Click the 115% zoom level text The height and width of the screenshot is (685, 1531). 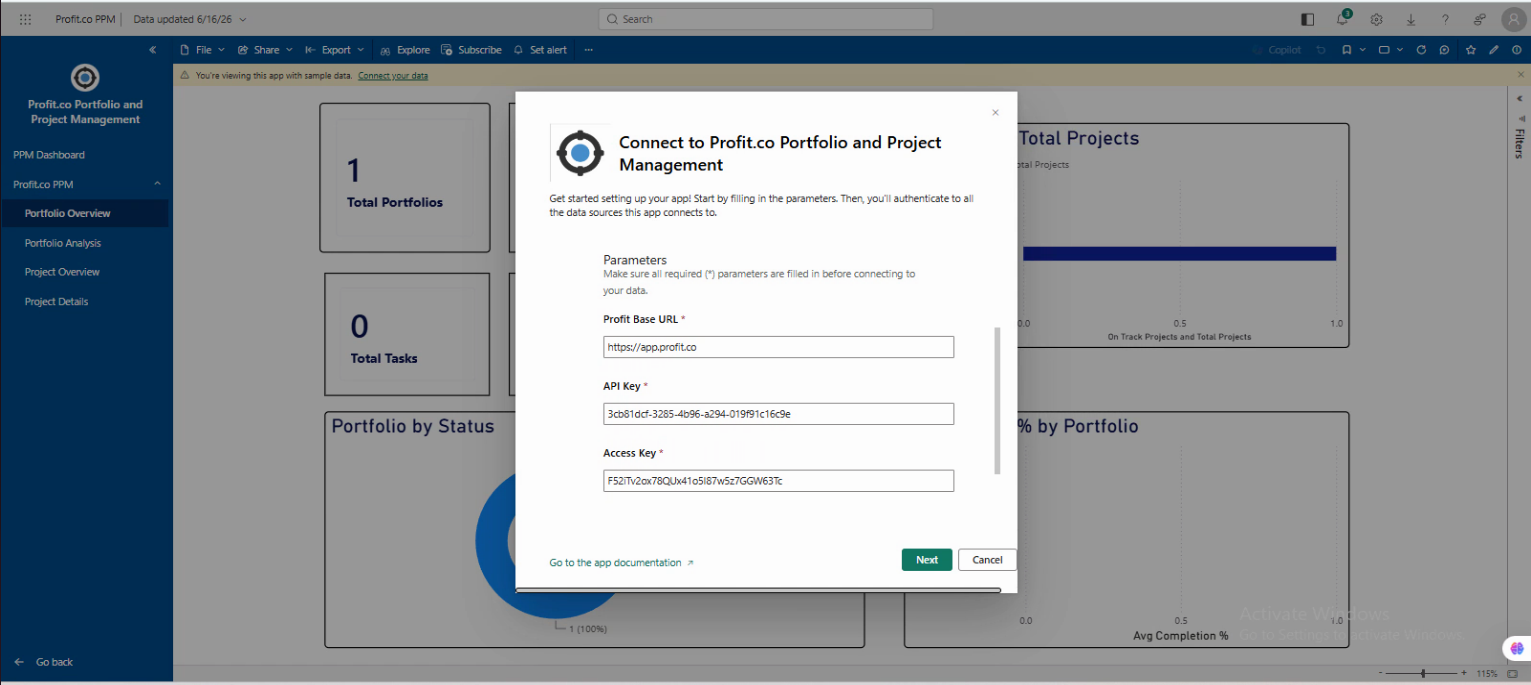1487,674
